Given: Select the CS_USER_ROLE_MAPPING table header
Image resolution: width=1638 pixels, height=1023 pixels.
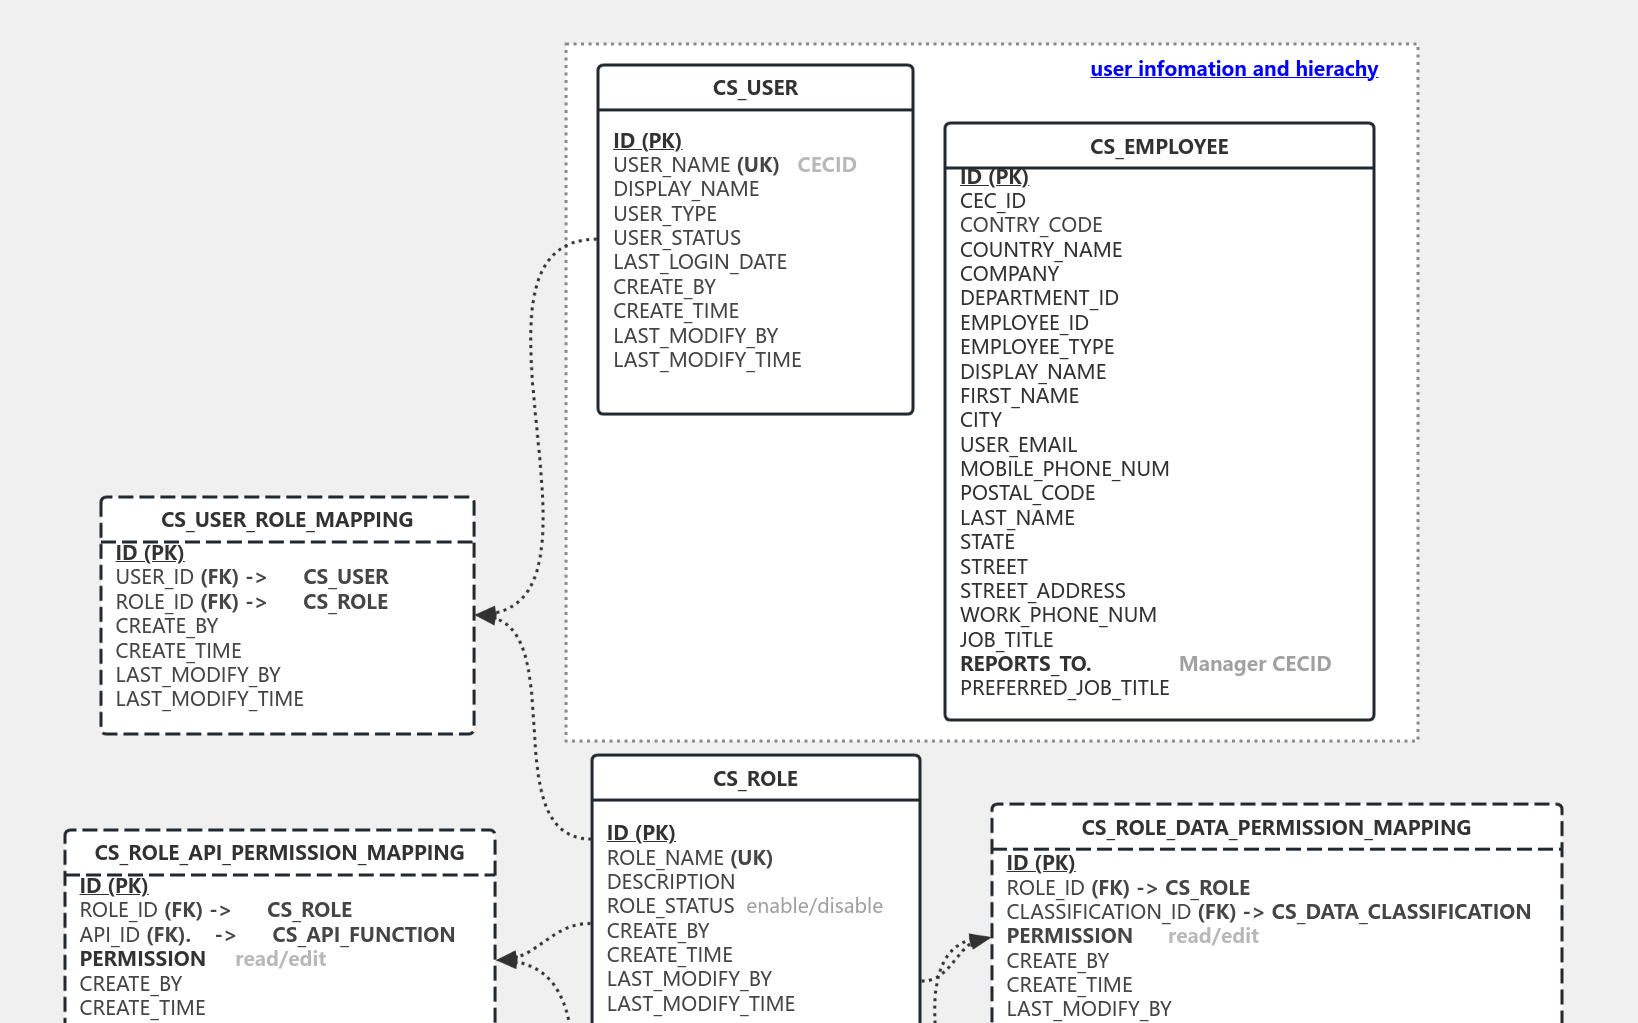Looking at the screenshot, I should 287,519.
